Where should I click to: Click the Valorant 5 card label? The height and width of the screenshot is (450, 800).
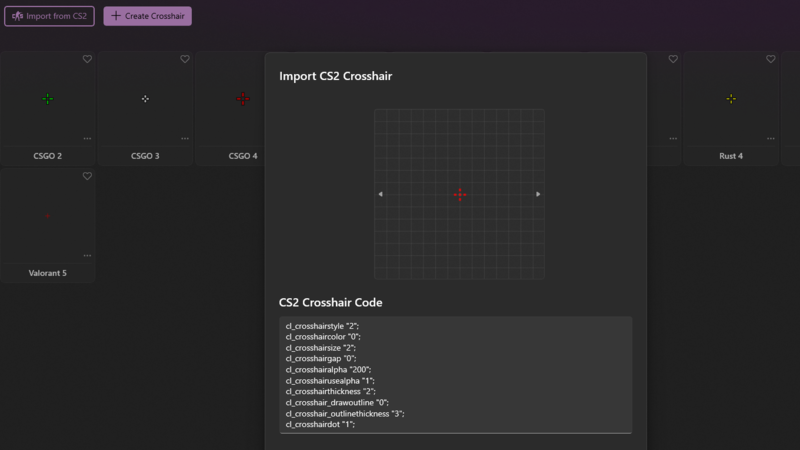(x=47, y=273)
